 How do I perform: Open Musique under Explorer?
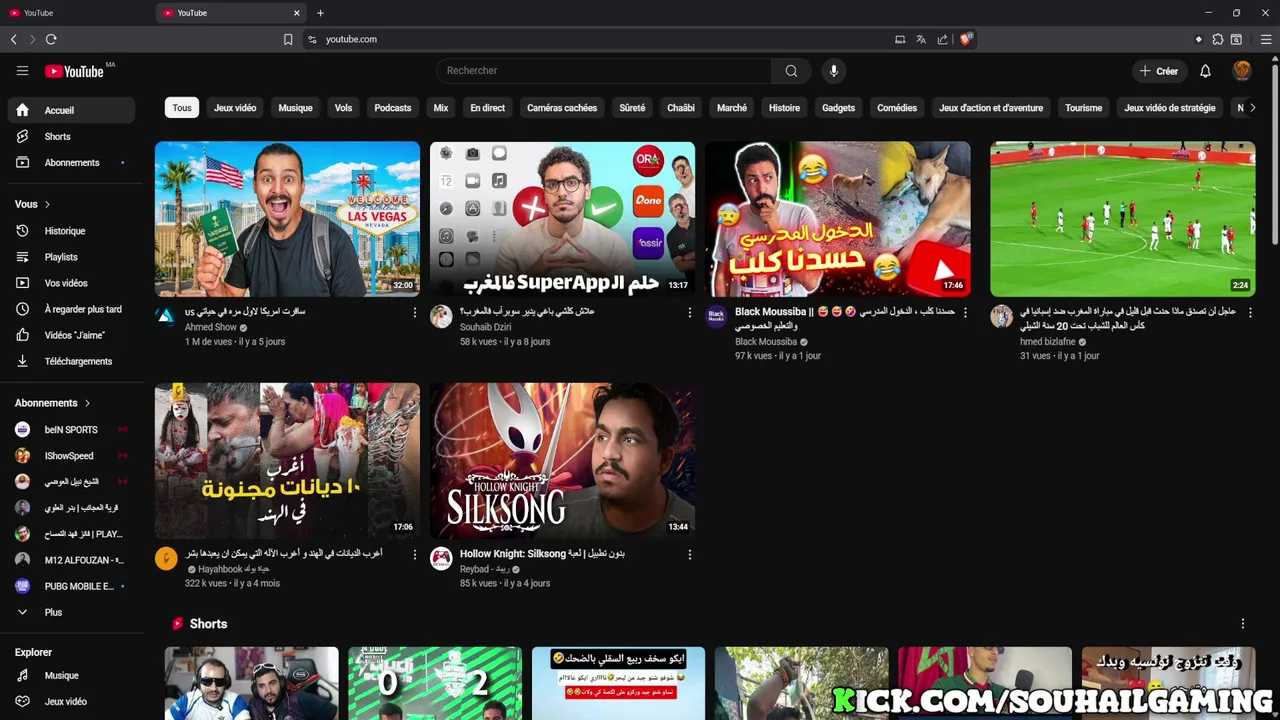70,676
